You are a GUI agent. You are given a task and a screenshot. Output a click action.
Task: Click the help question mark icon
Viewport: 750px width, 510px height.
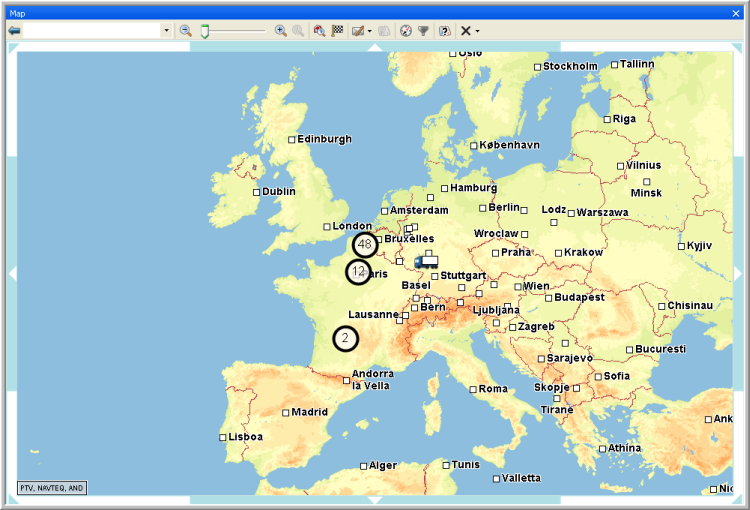pos(445,31)
